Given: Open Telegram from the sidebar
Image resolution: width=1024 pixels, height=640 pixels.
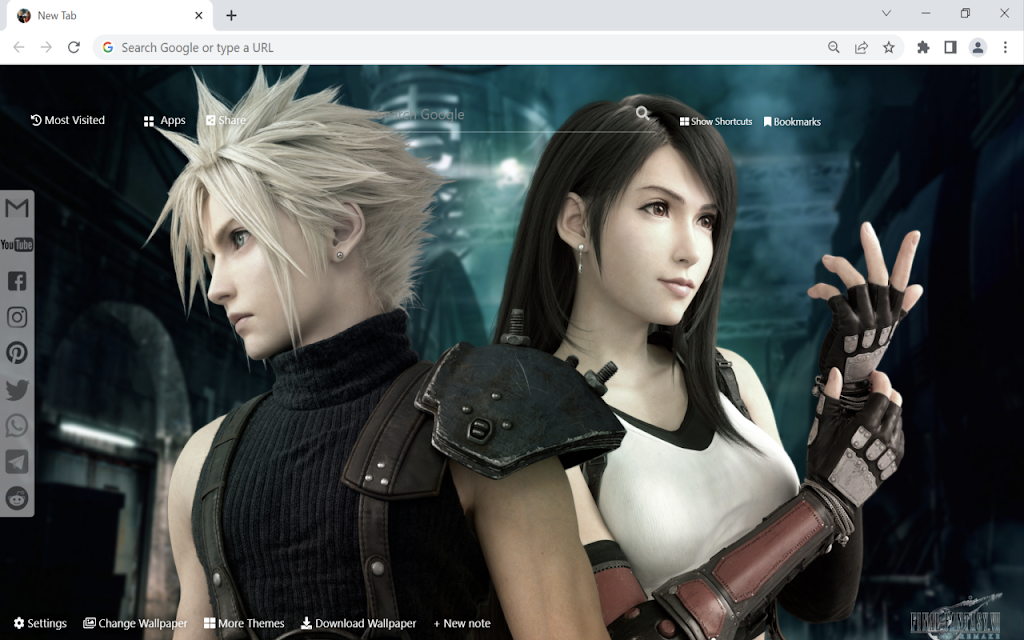Looking at the screenshot, I should pos(17,462).
